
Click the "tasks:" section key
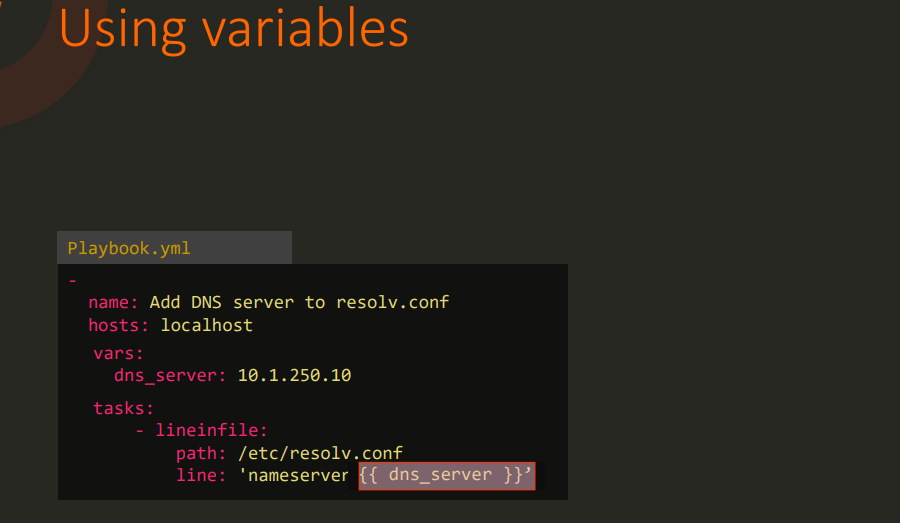(x=124, y=408)
